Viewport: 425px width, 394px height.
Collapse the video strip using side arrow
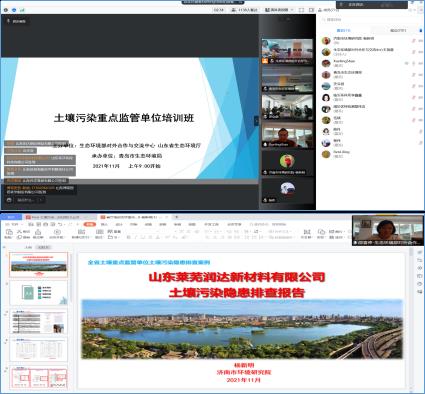256,121
